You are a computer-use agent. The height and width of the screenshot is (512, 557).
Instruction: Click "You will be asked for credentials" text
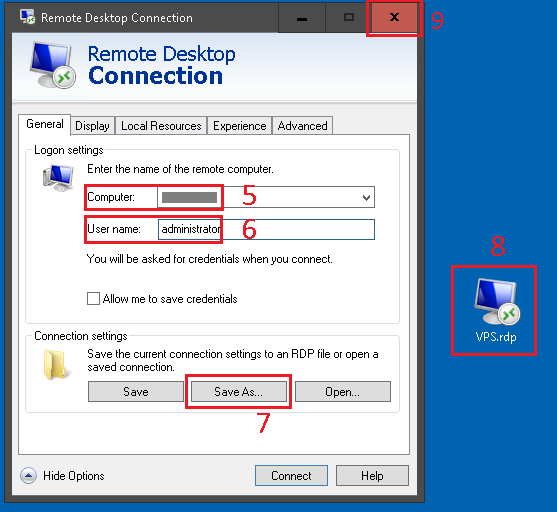tap(210, 259)
